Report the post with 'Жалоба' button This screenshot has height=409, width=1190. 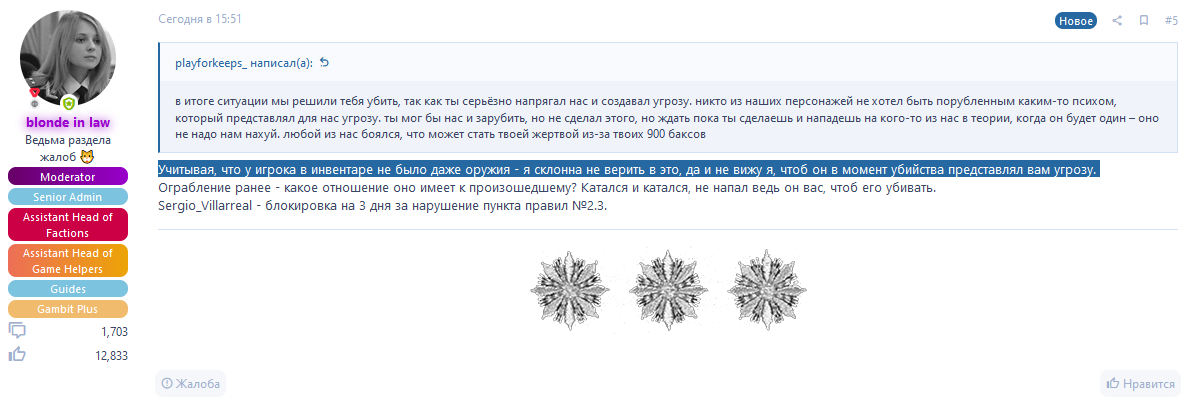pos(190,383)
